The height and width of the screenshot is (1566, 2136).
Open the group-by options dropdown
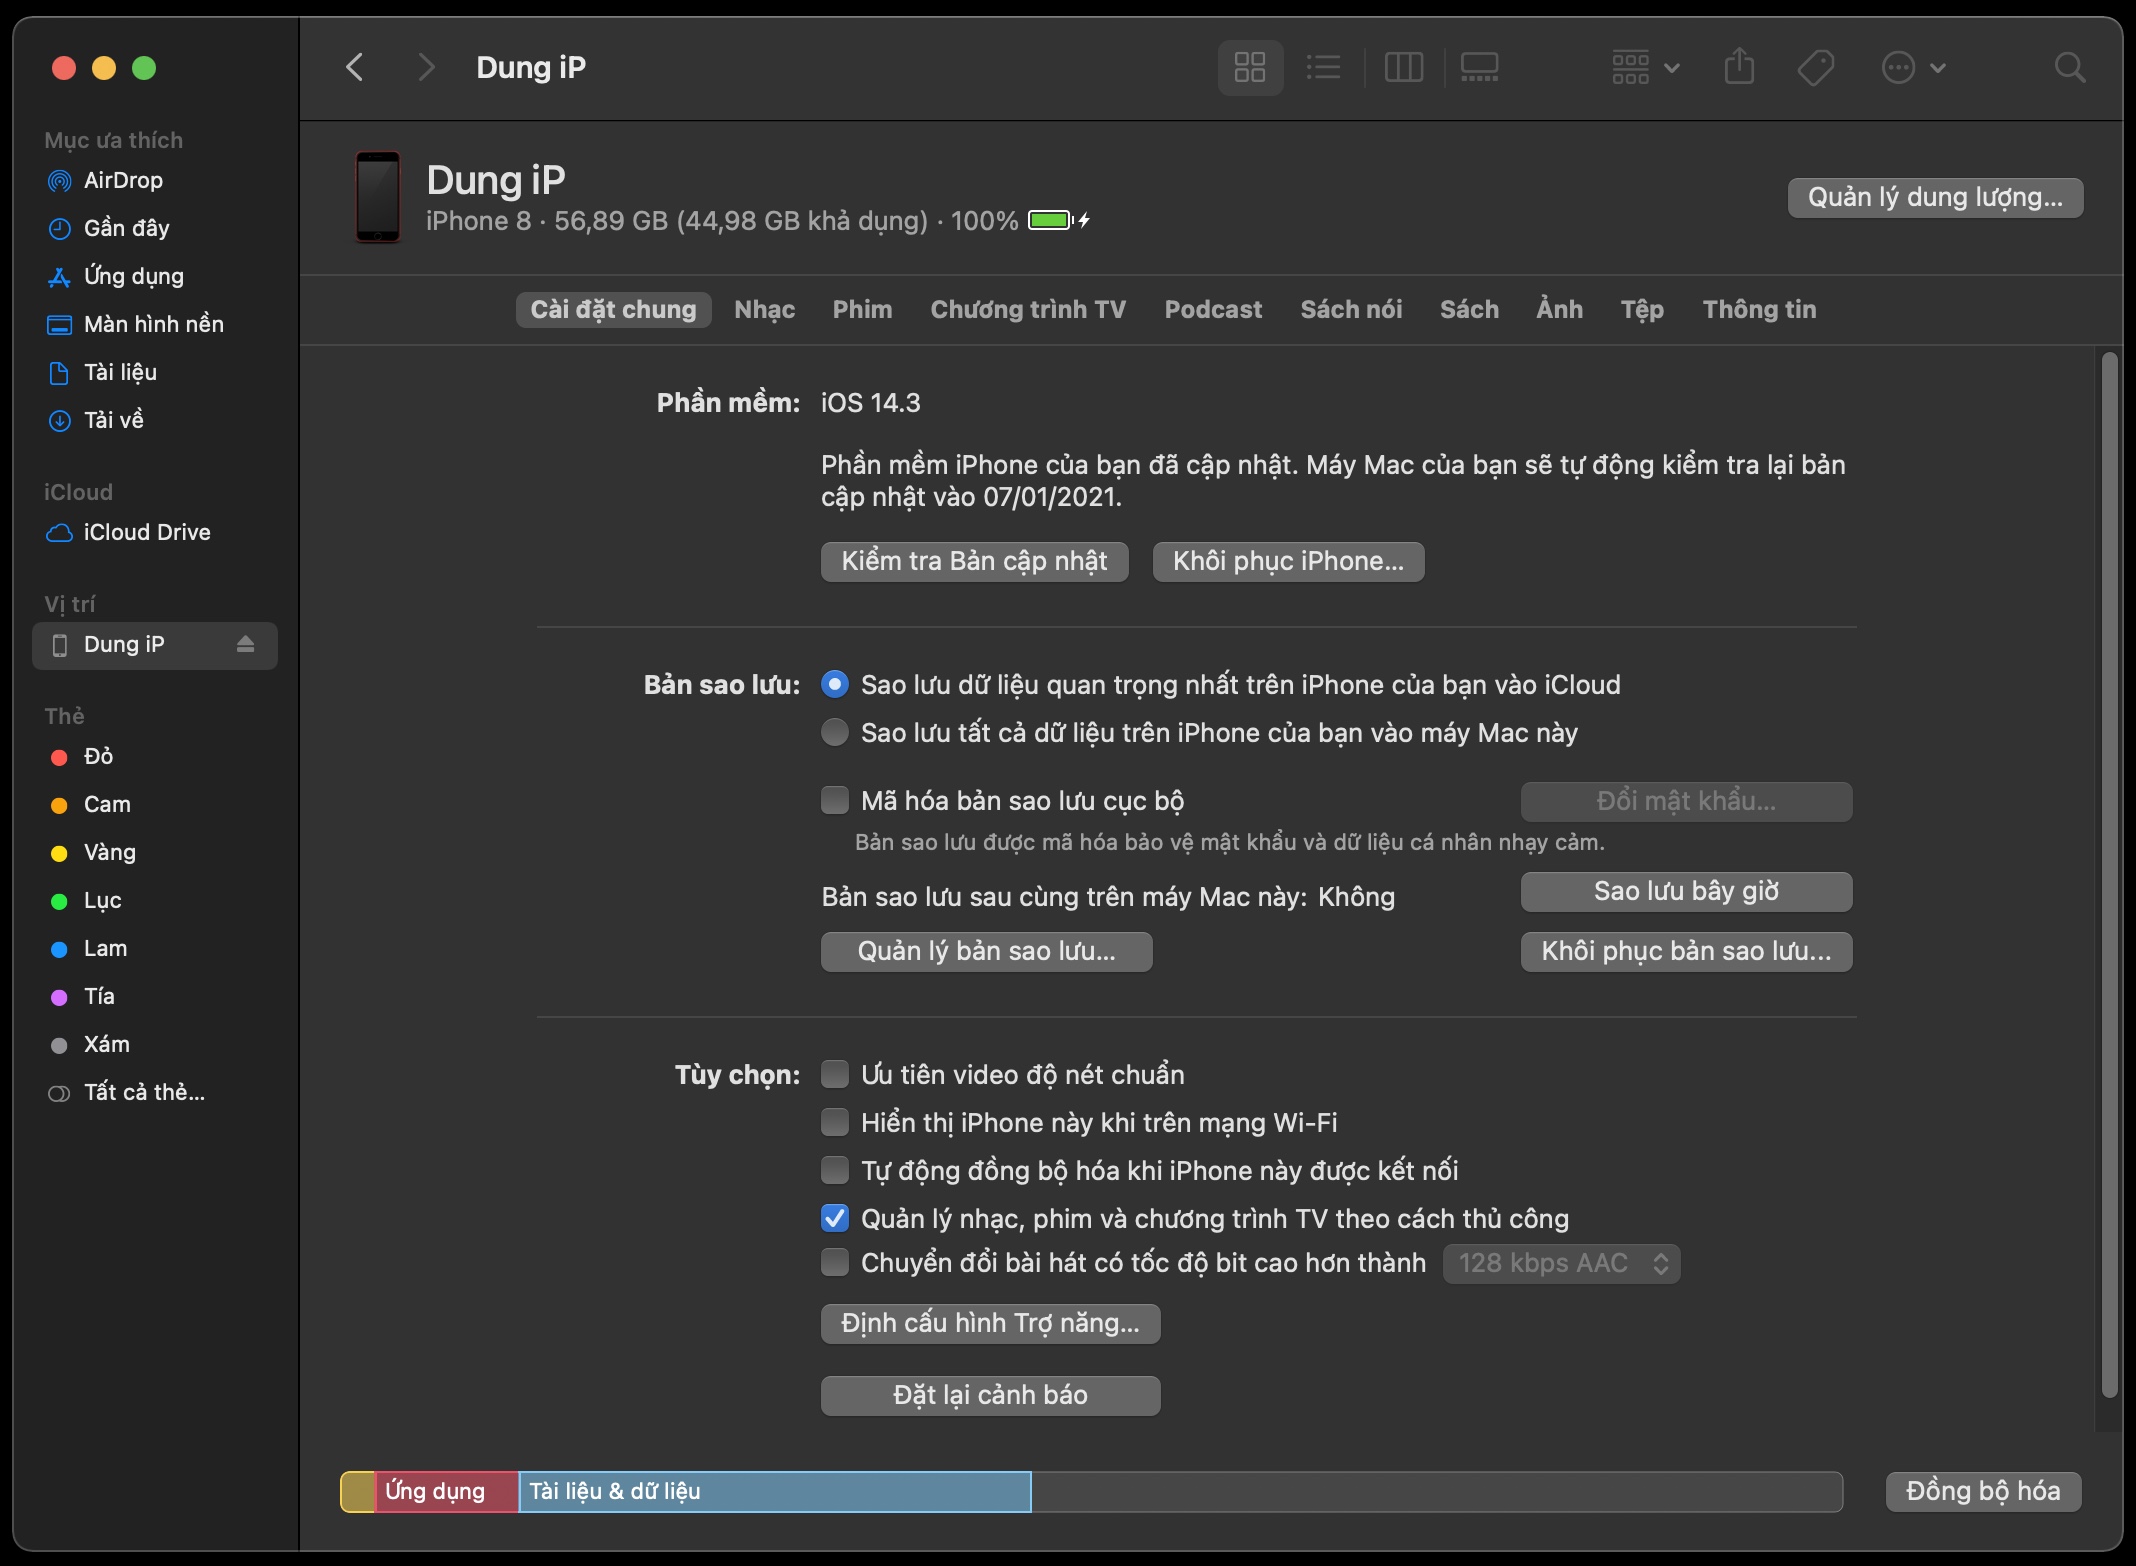(x=1645, y=67)
